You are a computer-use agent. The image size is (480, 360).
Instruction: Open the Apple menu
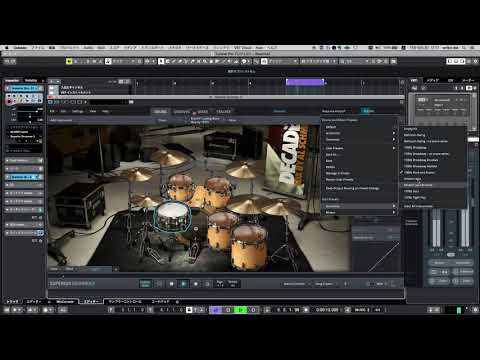[6, 48]
